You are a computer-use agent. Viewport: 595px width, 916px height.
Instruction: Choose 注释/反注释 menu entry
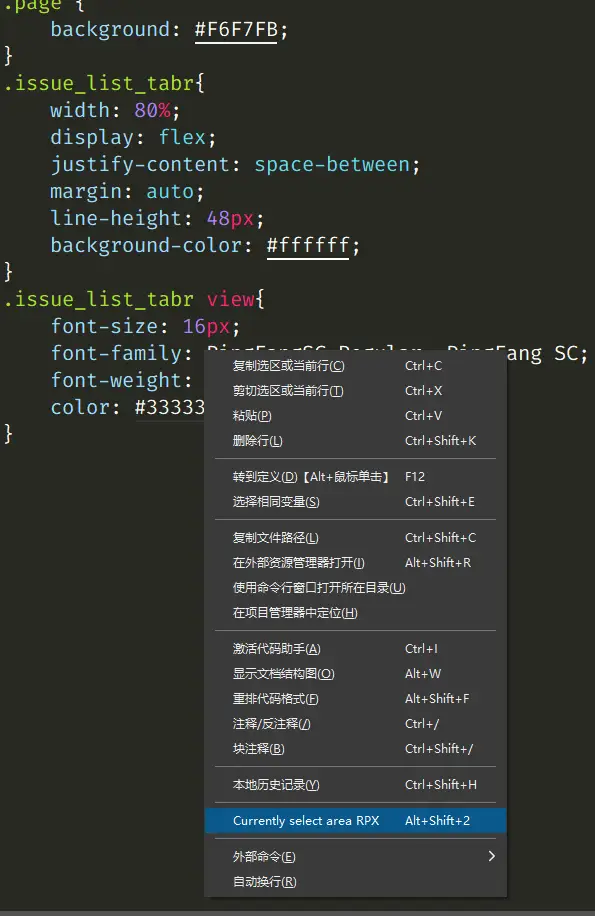[x=355, y=724]
